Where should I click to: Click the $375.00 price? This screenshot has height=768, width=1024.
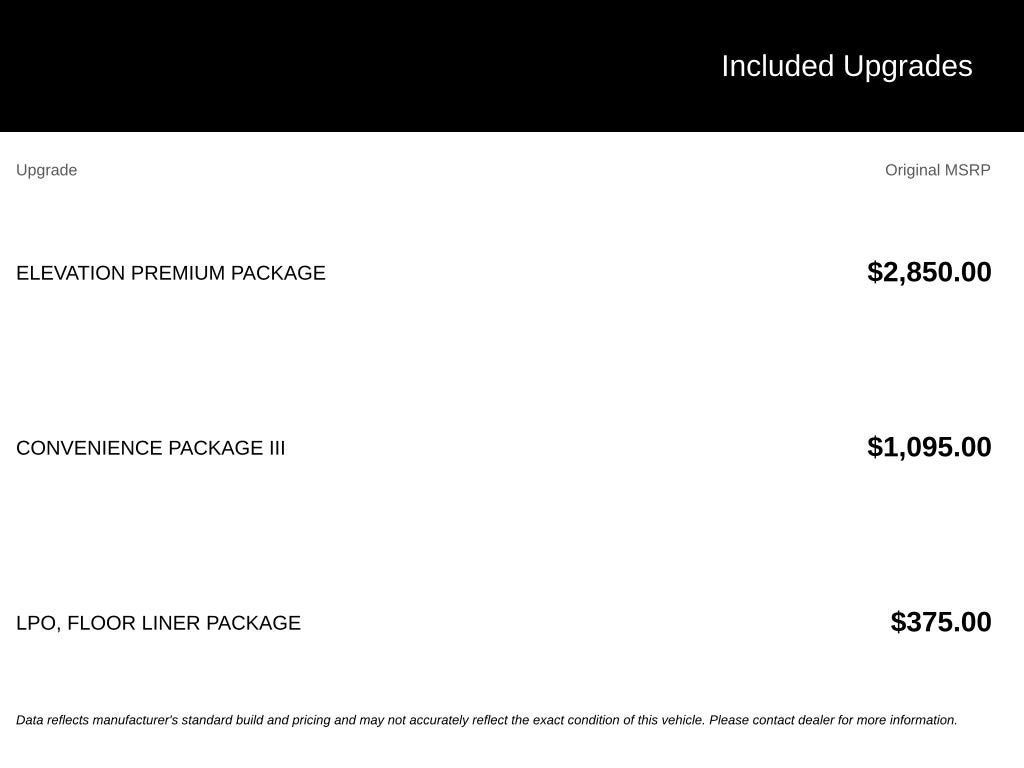point(941,622)
